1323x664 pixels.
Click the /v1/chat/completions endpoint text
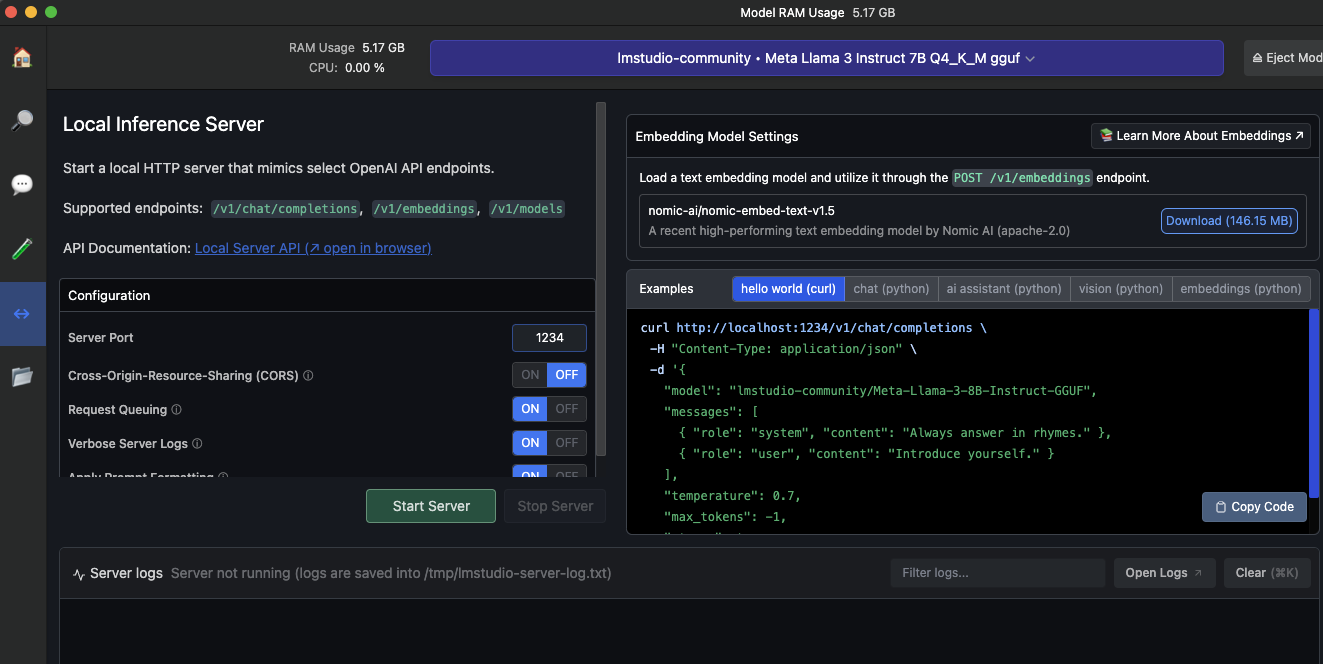tap(285, 209)
